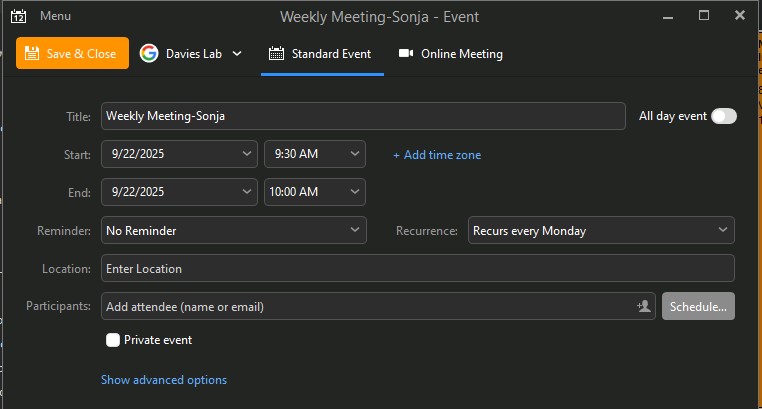Viewport: 762px width, 409px height.
Task: Open the Recurrence dropdown
Action: tap(723, 231)
